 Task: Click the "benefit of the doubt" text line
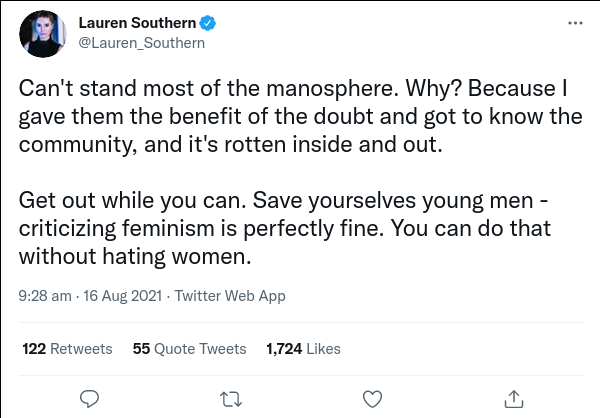pos(300,115)
